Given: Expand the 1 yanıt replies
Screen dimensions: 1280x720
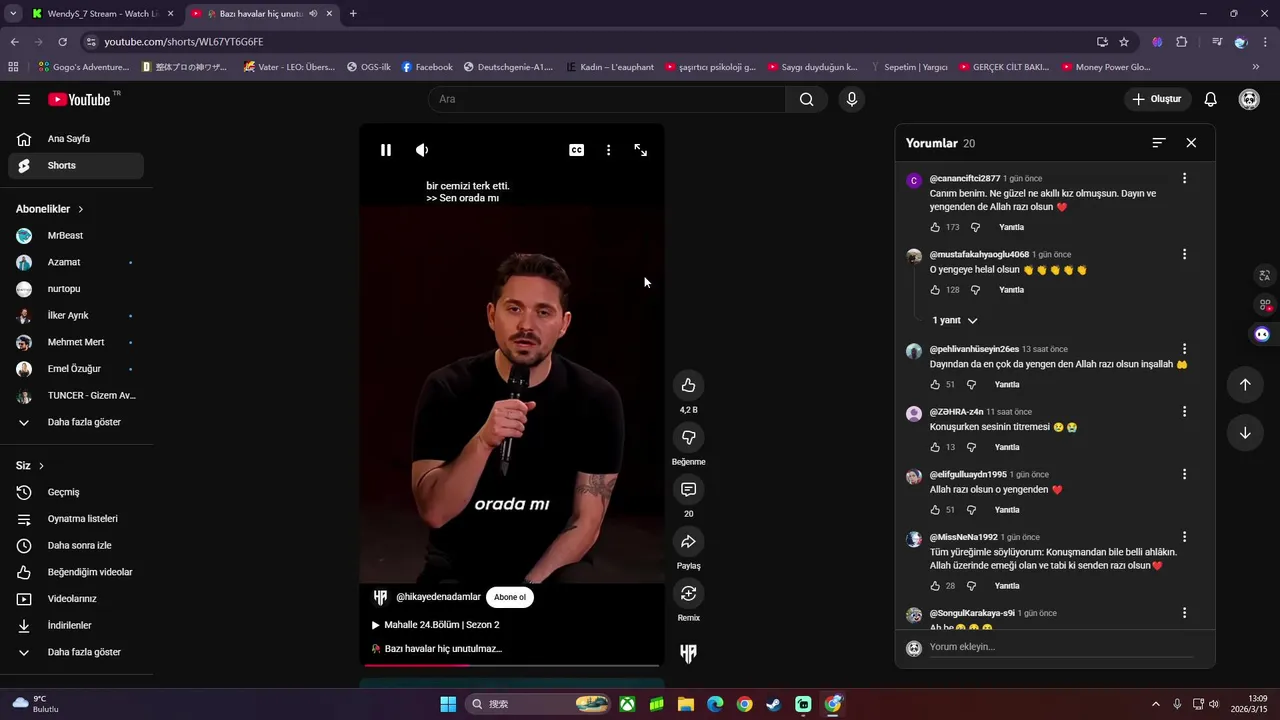Looking at the screenshot, I should (x=955, y=320).
